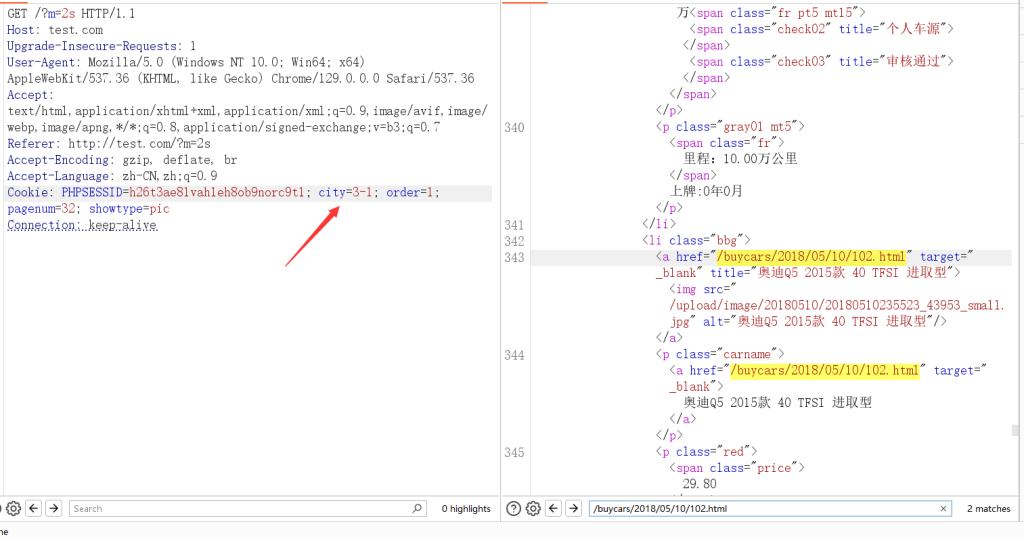
Task: Go to previous match in response search
Action: 553,509
